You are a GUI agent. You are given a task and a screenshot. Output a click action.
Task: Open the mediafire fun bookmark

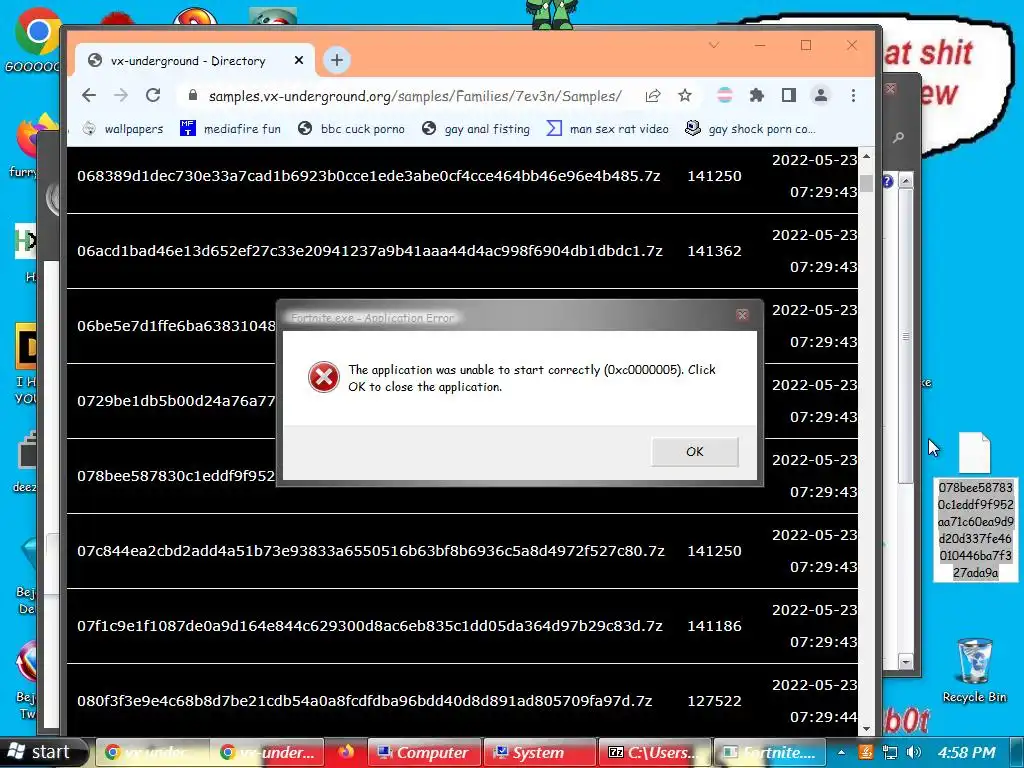pyautogui.click(x=230, y=129)
